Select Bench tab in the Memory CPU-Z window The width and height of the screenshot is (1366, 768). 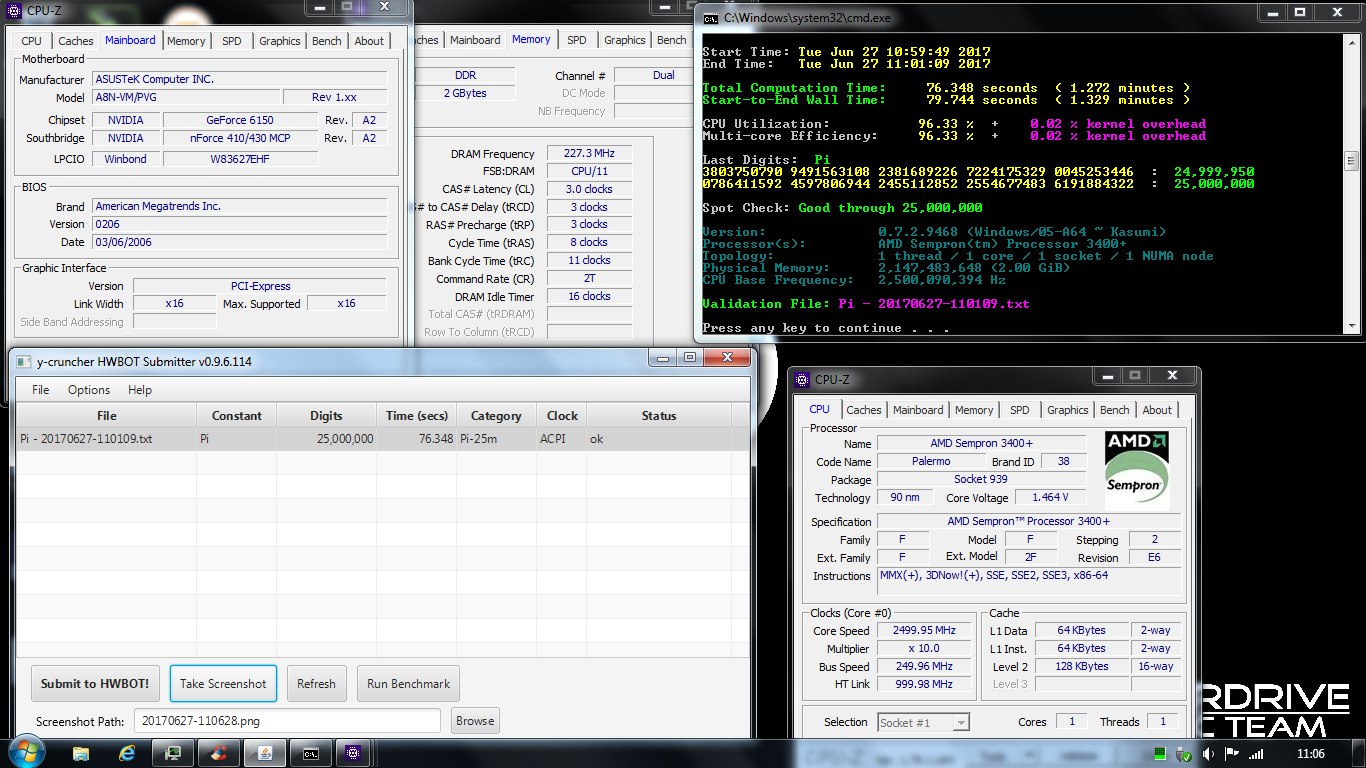(671, 40)
